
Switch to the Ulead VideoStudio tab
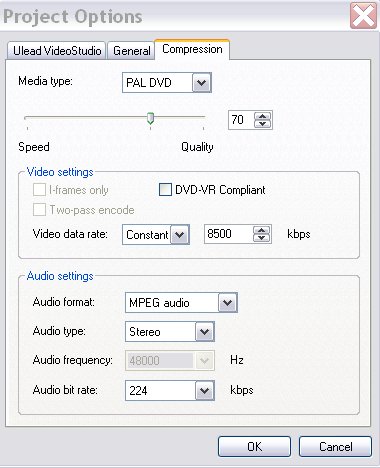(x=57, y=51)
